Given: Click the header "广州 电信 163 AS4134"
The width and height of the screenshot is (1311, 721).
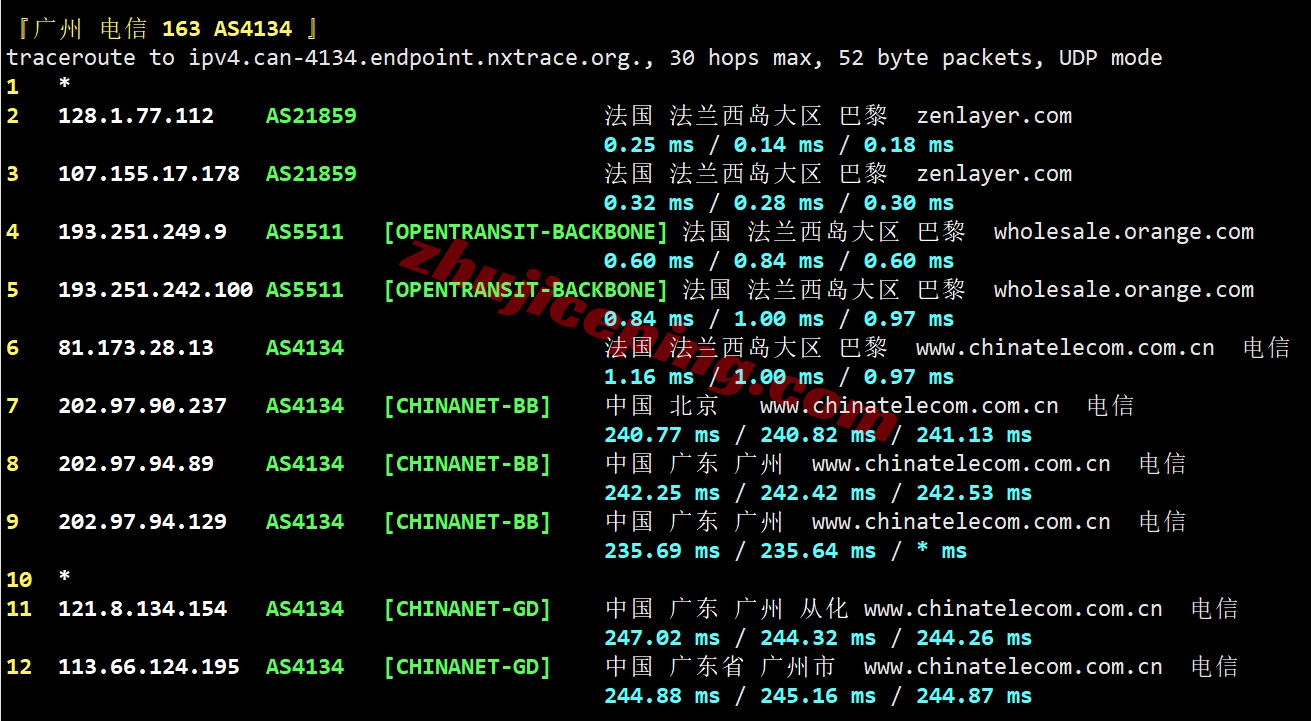Looking at the screenshot, I should coord(164,29).
